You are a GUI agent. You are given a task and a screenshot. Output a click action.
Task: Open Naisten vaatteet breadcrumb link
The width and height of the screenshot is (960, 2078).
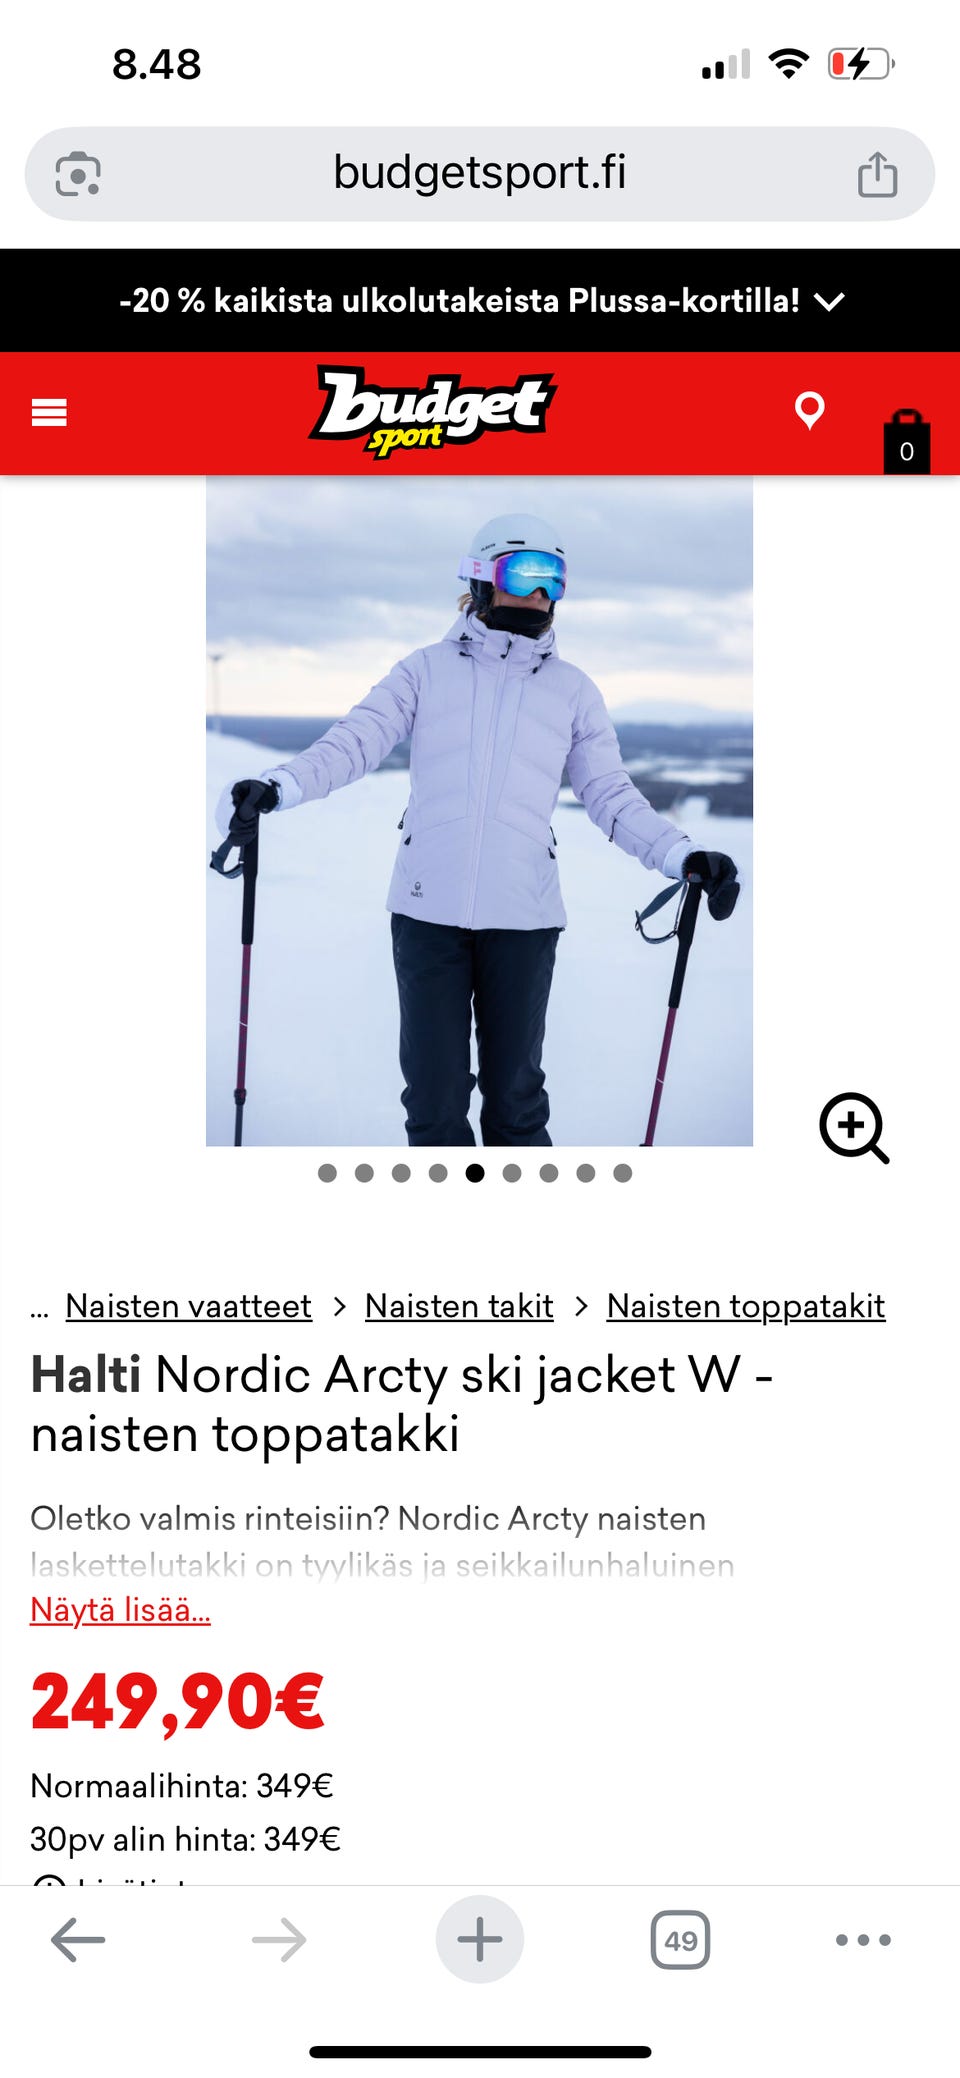[x=188, y=1306]
